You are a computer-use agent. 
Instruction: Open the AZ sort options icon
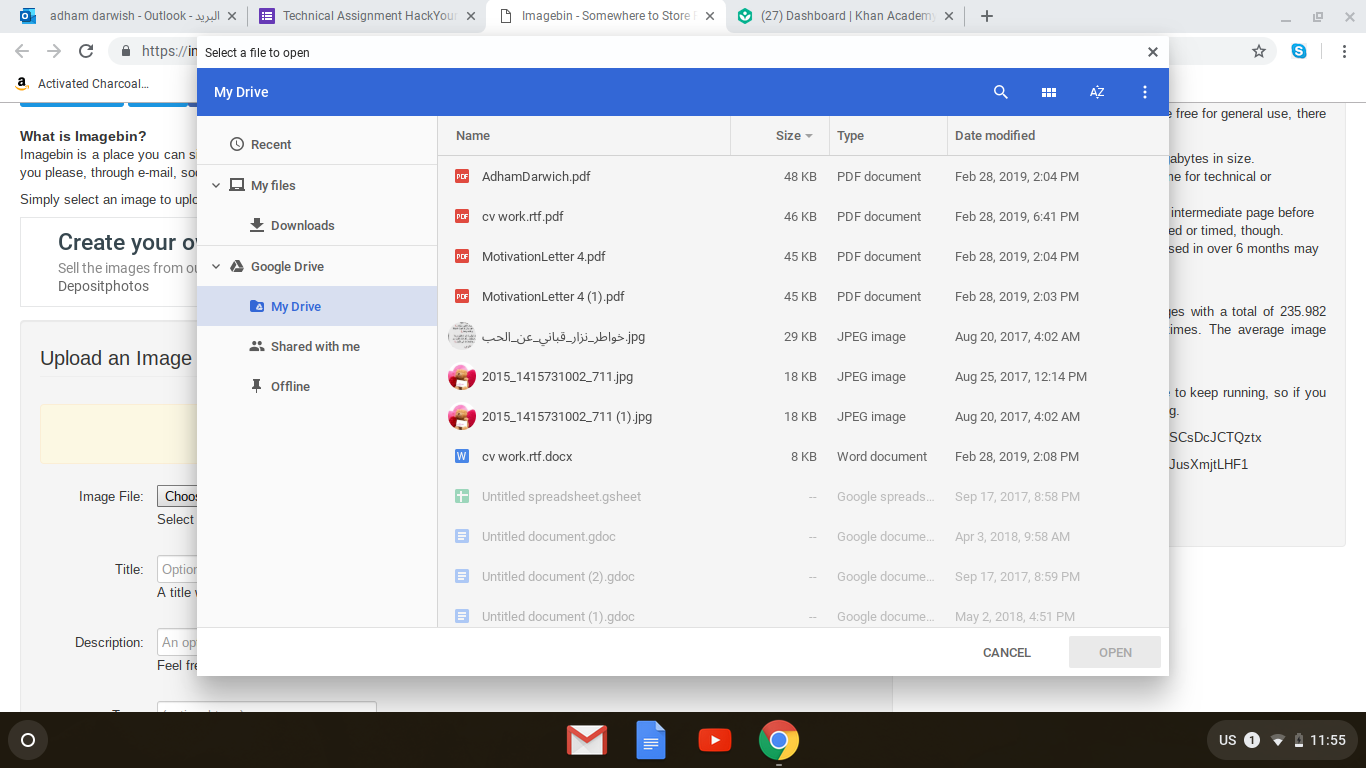point(1097,92)
